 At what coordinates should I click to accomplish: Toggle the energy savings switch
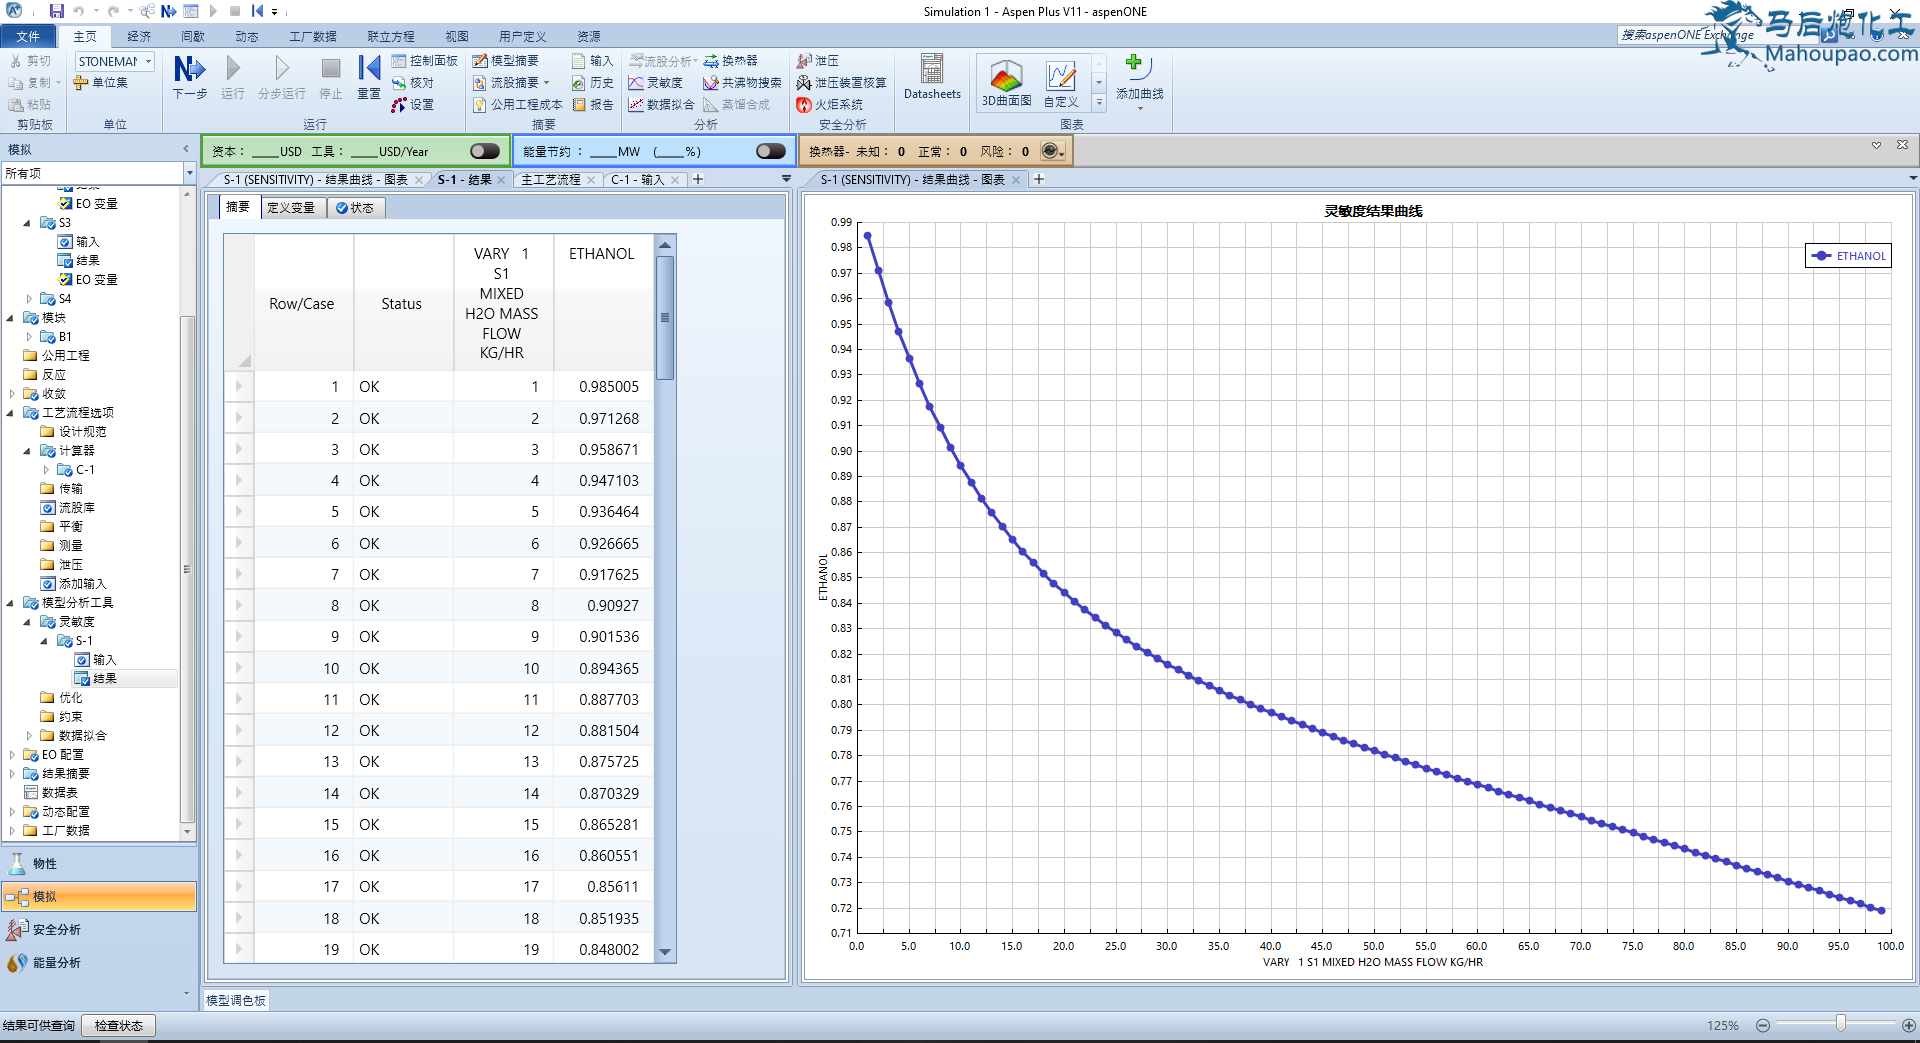point(771,151)
